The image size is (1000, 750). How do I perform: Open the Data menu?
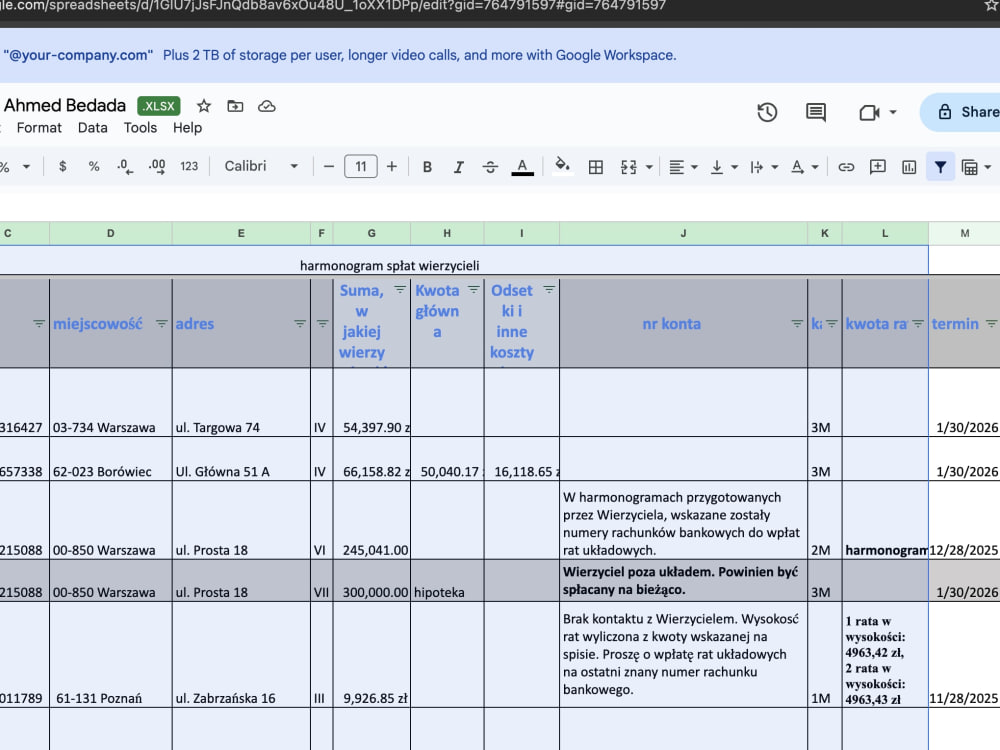[x=92, y=128]
